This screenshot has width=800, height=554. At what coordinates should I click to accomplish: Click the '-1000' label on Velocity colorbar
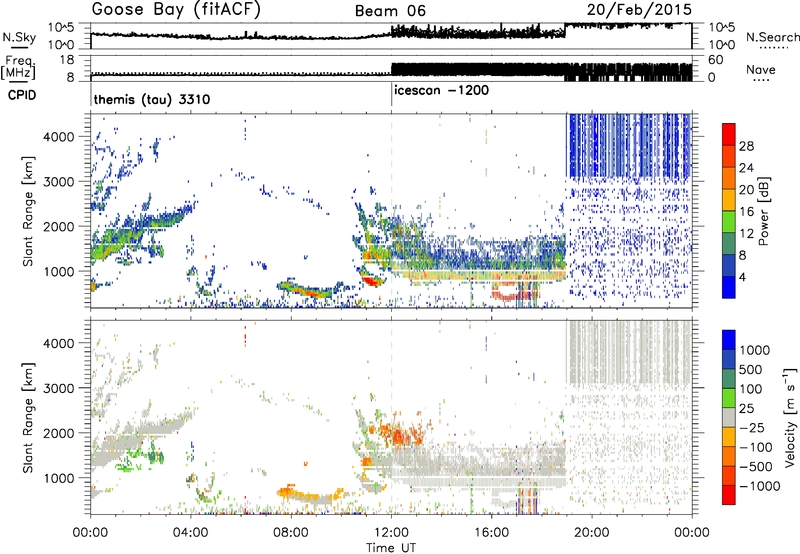pos(760,486)
